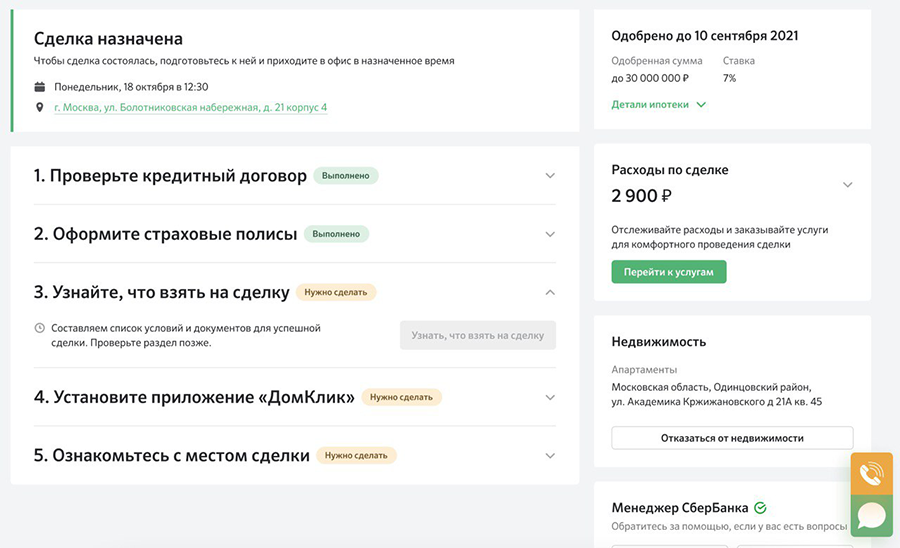
Task: Open the green chat widget icon
Action: click(x=871, y=516)
